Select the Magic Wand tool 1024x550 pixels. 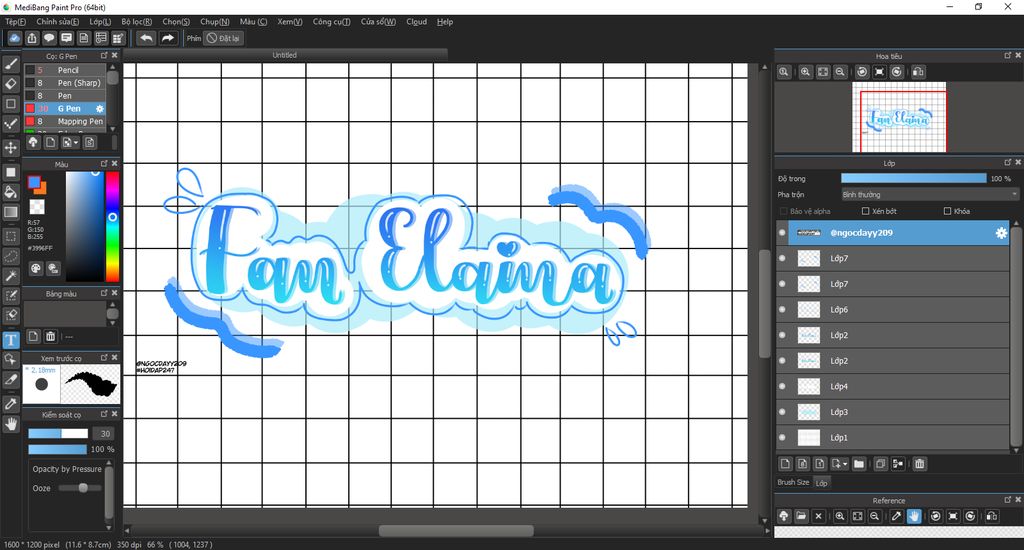[x=10, y=276]
